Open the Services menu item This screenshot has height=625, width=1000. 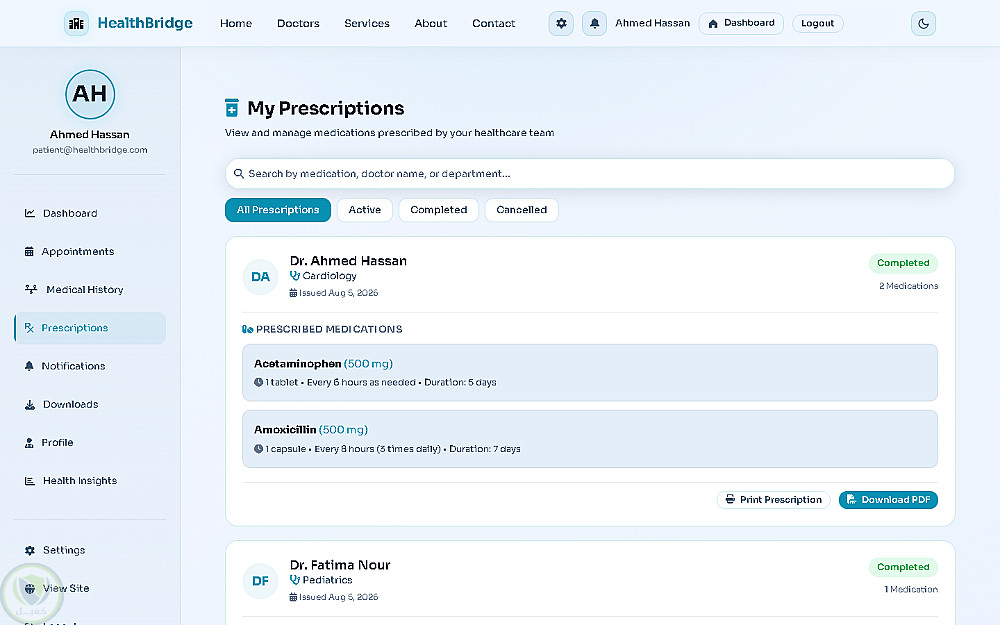(x=367, y=24)
